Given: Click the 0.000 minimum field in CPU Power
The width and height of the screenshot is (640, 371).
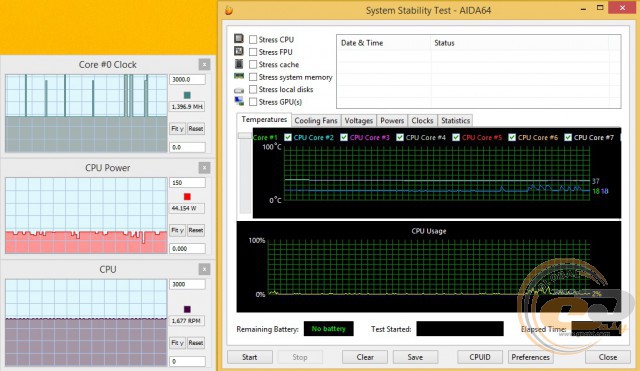Looking at the screenshot, I should 187,249.
